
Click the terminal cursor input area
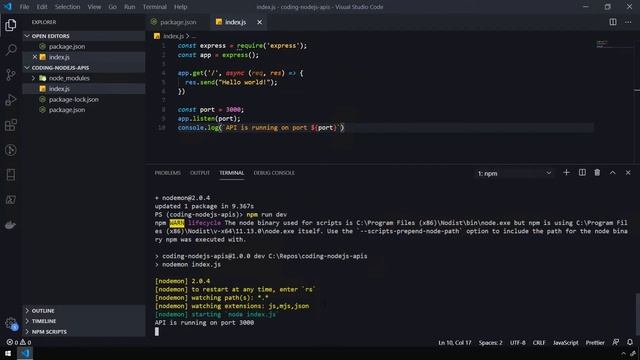pos(157,331)
